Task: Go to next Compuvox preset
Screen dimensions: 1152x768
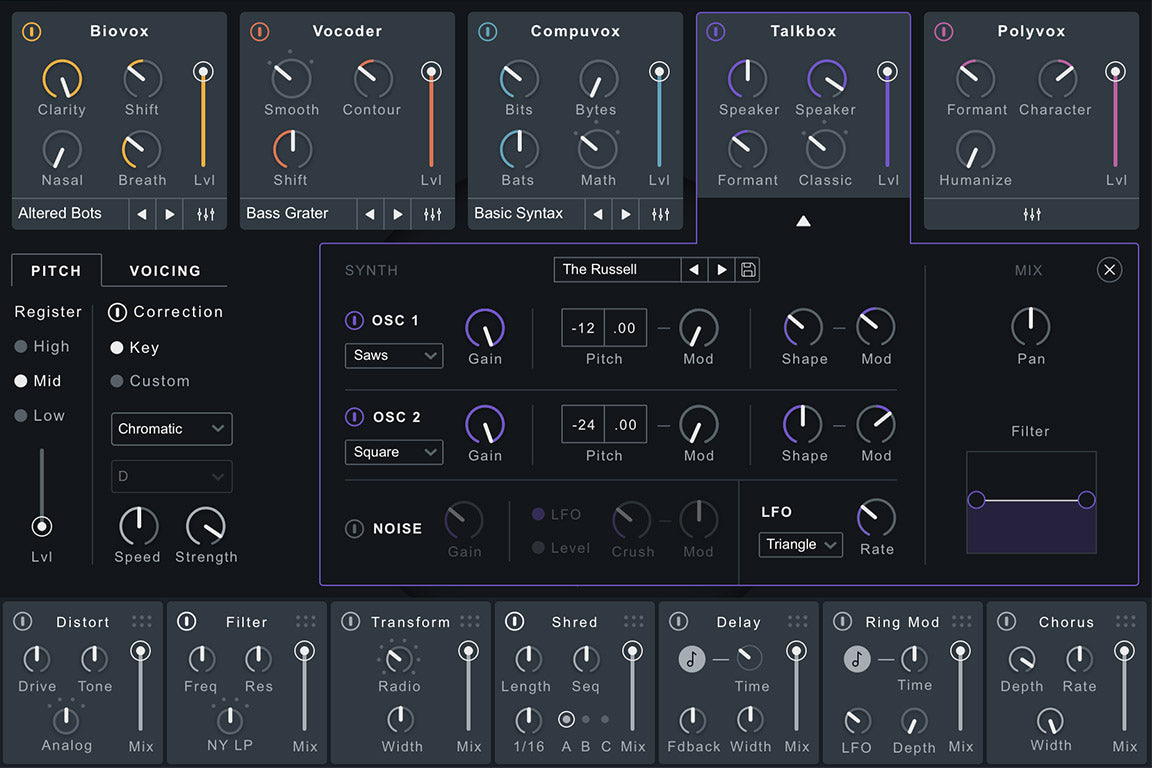Action: pos(625,214)
